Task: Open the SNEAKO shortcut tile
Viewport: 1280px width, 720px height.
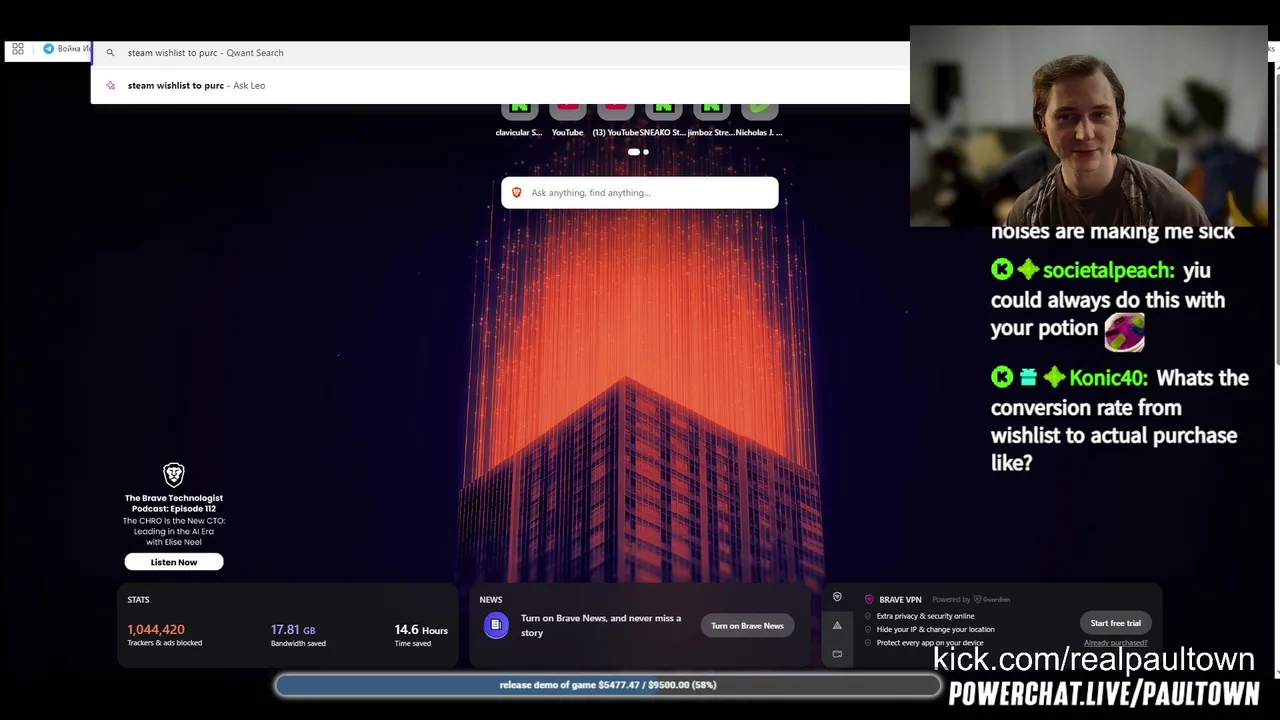Action: (663, 119)
